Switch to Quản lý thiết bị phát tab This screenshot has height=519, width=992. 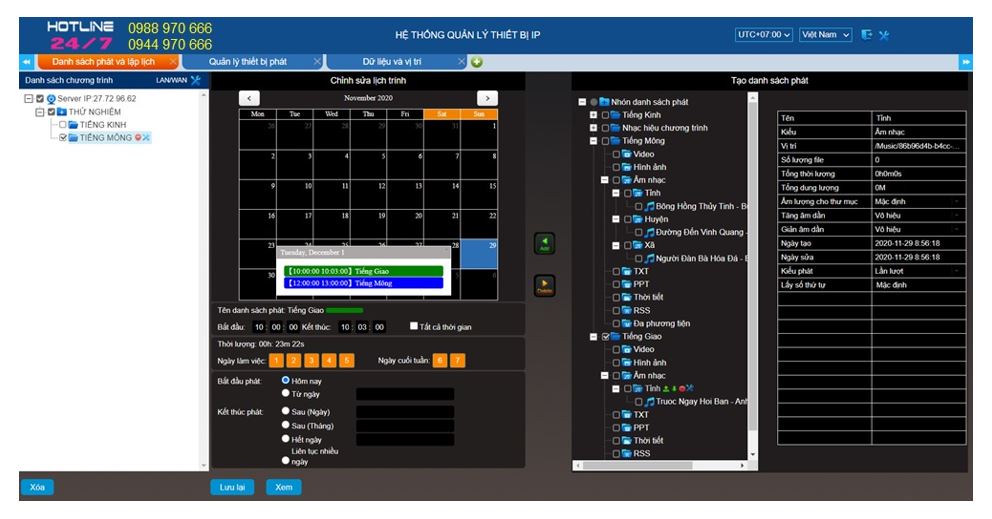[x=247, y=62]
